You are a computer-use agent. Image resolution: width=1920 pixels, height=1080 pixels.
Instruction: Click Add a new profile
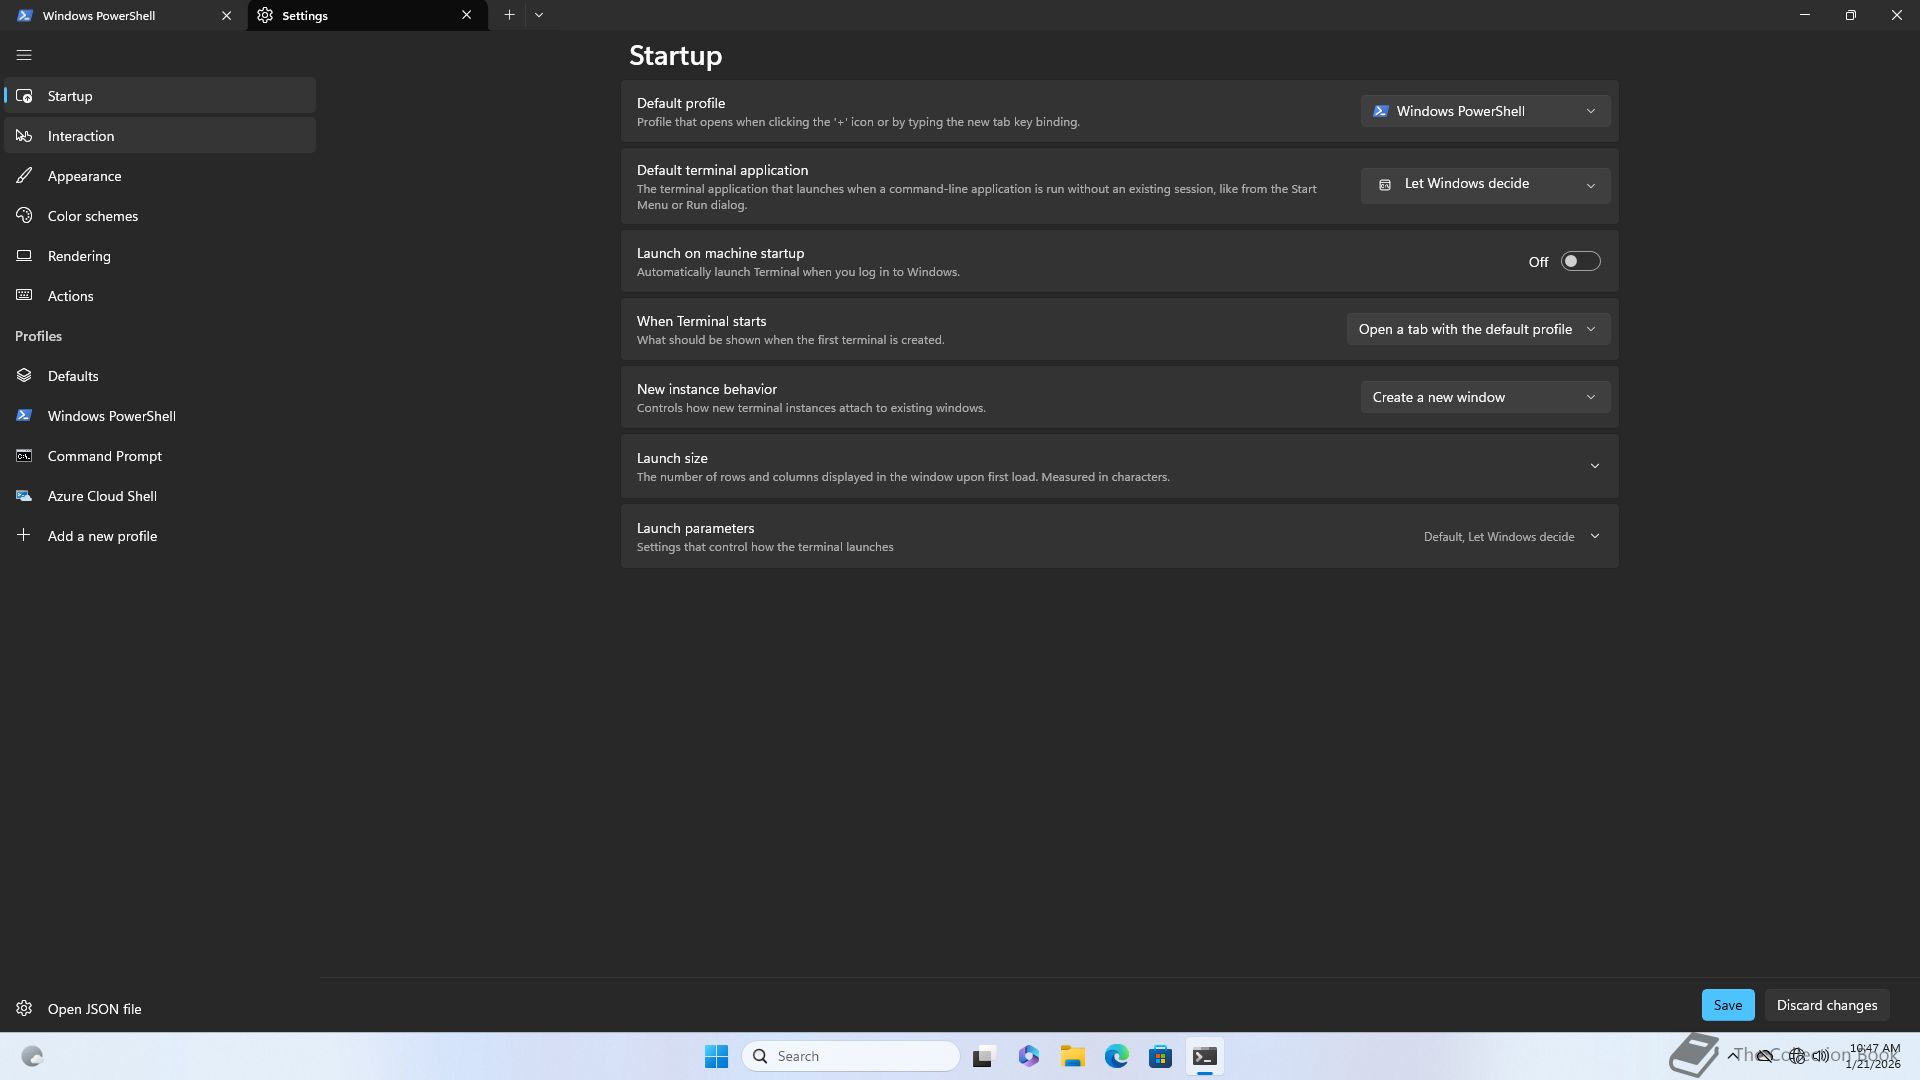102,536
